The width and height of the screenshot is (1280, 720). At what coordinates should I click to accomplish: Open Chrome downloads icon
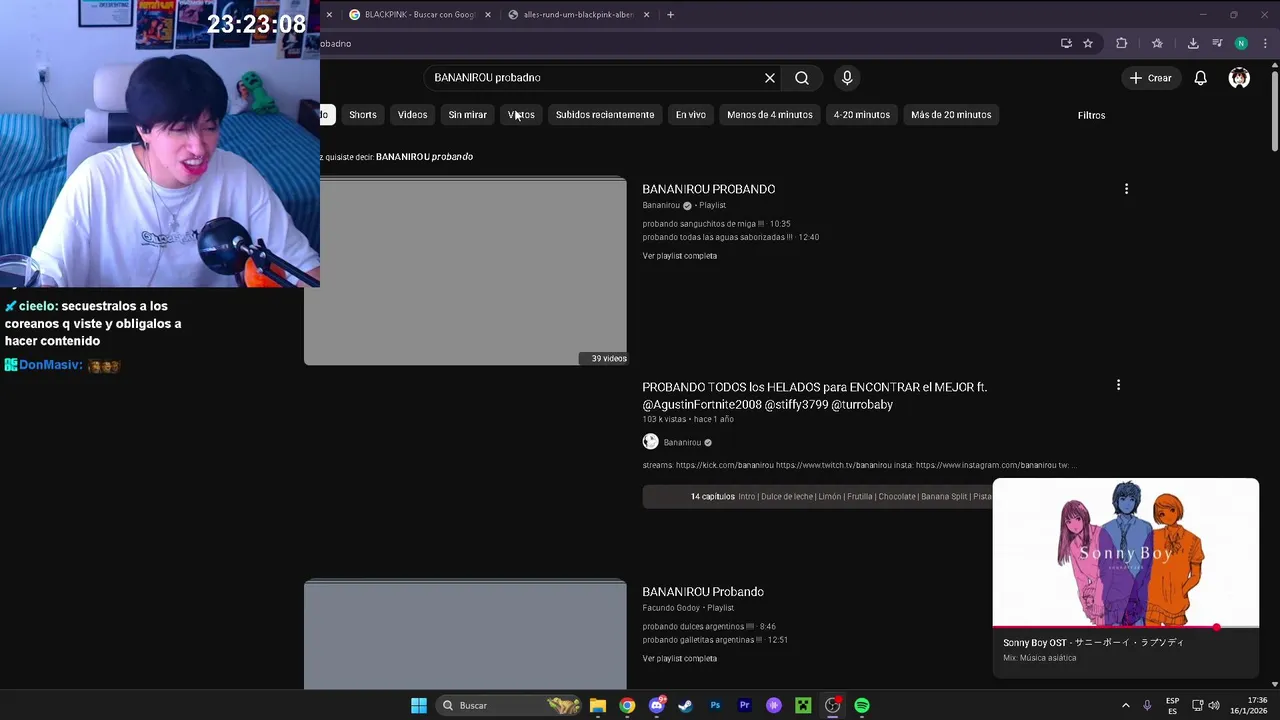click(x=1193, y=43)
